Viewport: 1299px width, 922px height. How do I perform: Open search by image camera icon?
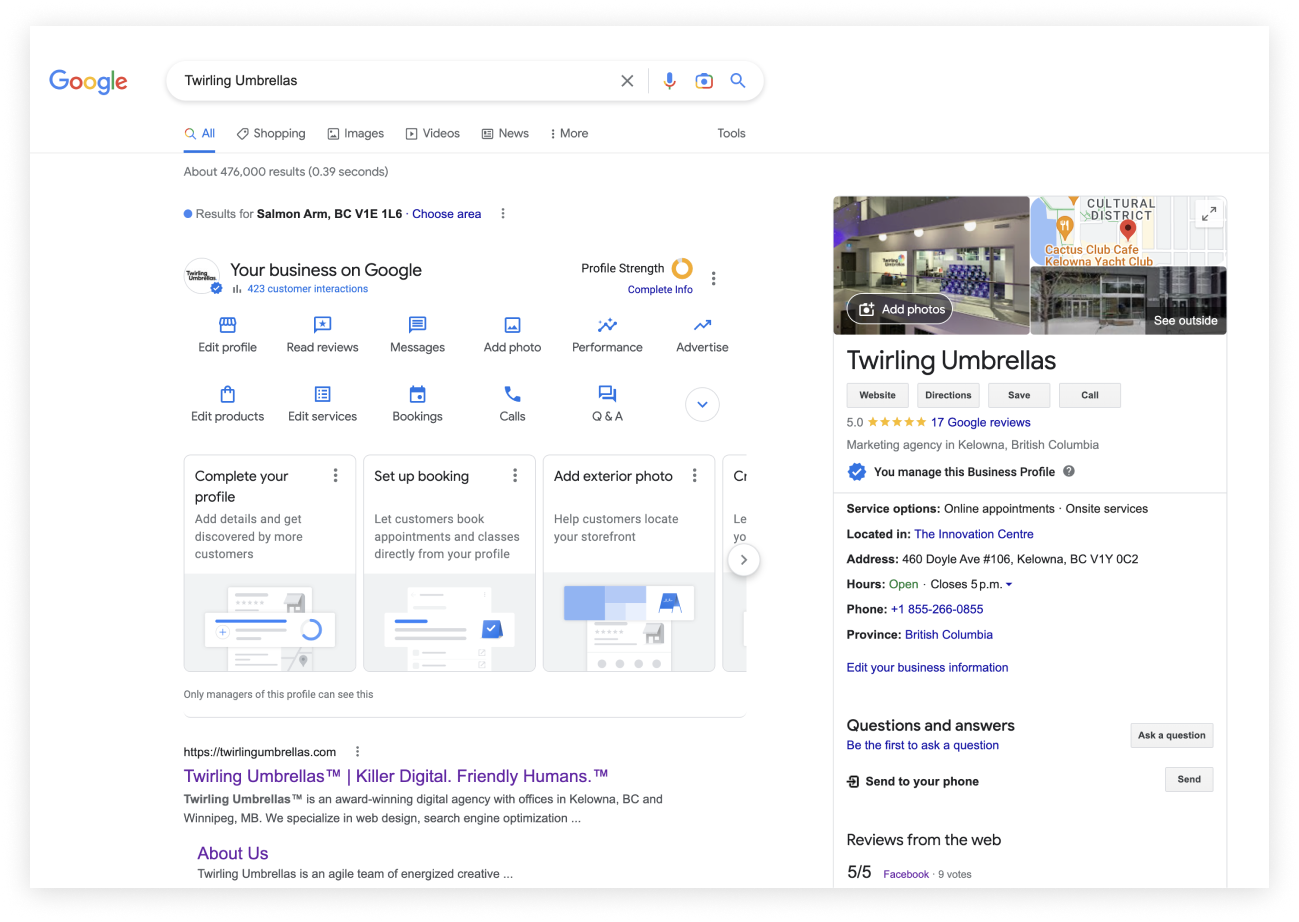click(704, 81)
